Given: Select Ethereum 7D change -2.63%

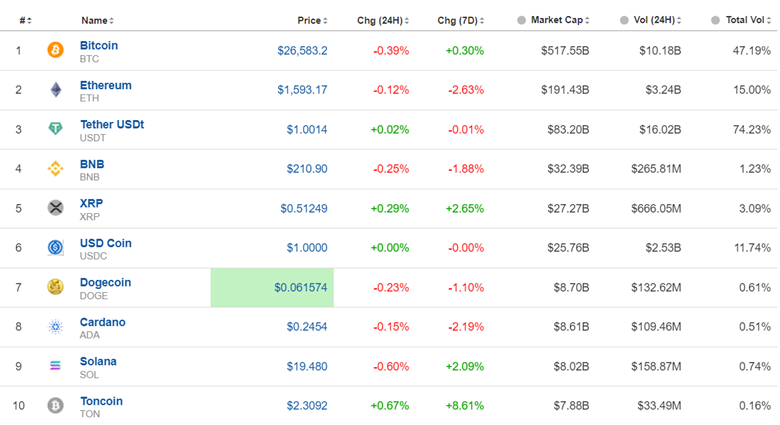Looking at the screenshot, I should tap(466, 90).
